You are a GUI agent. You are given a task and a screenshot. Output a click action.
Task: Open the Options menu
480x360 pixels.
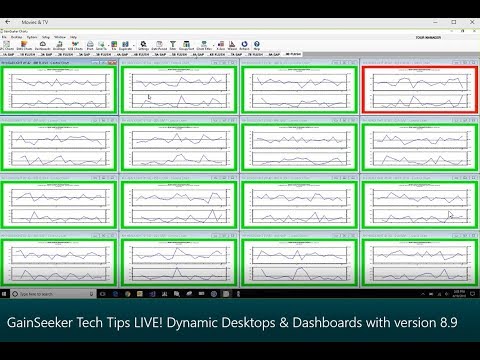coord(32,37)
